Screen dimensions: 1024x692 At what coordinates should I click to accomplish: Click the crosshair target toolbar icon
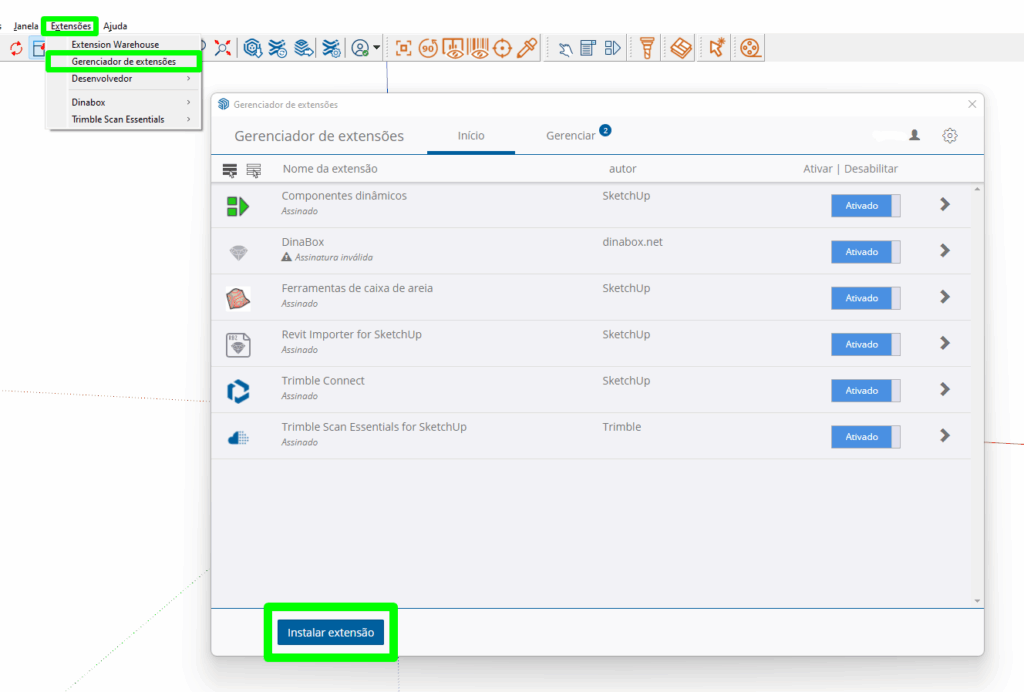[x=502, y=48]
